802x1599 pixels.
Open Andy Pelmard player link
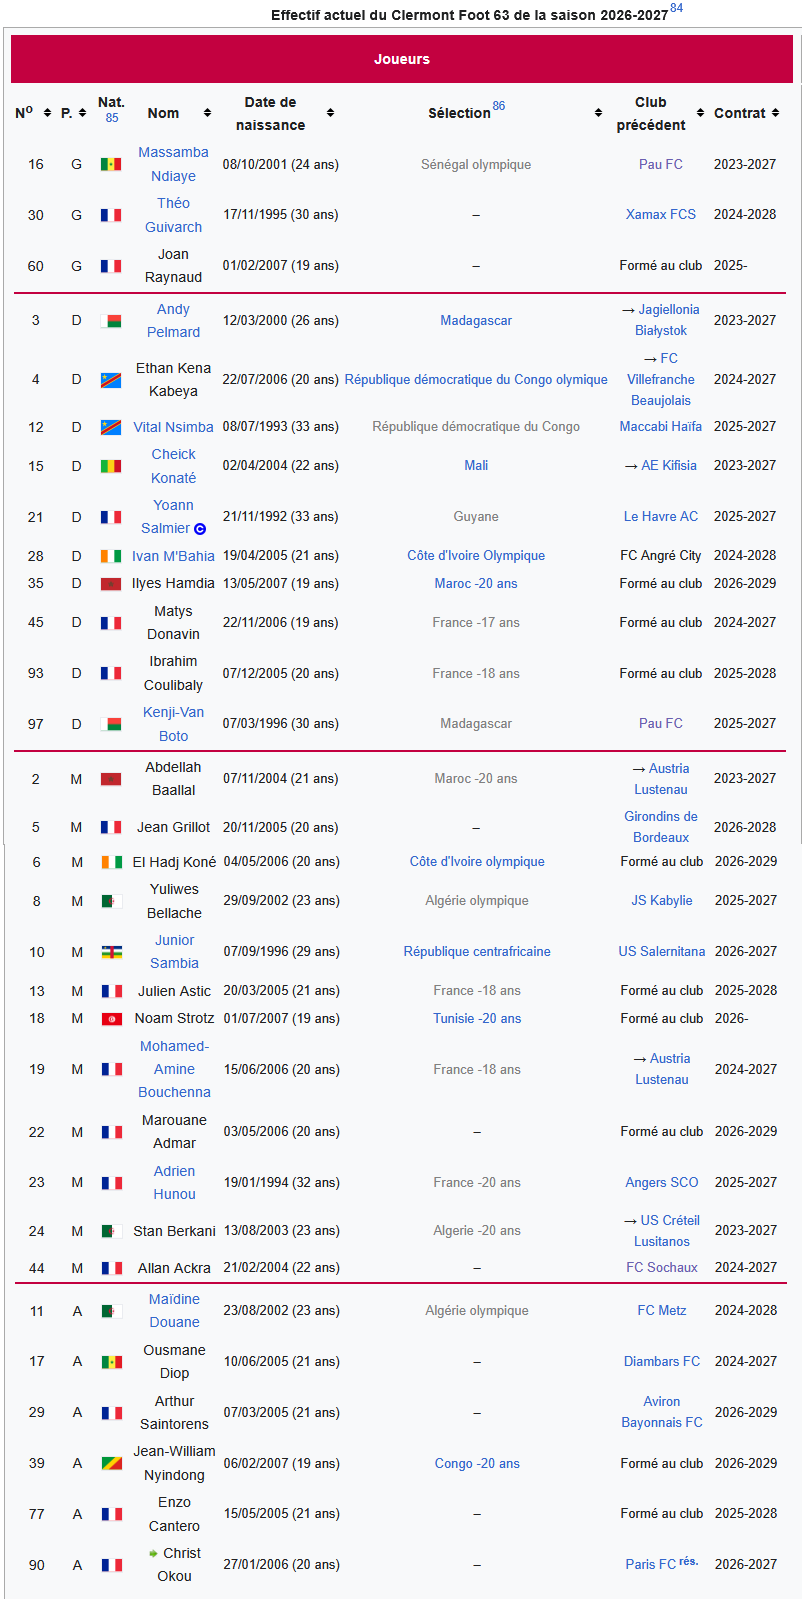(173, 321)
